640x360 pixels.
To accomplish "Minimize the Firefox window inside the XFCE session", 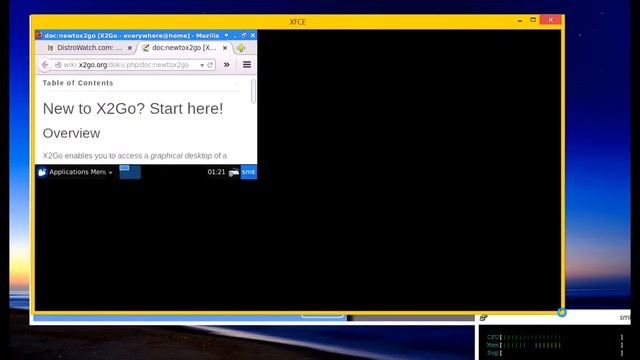I will point(235,36).
